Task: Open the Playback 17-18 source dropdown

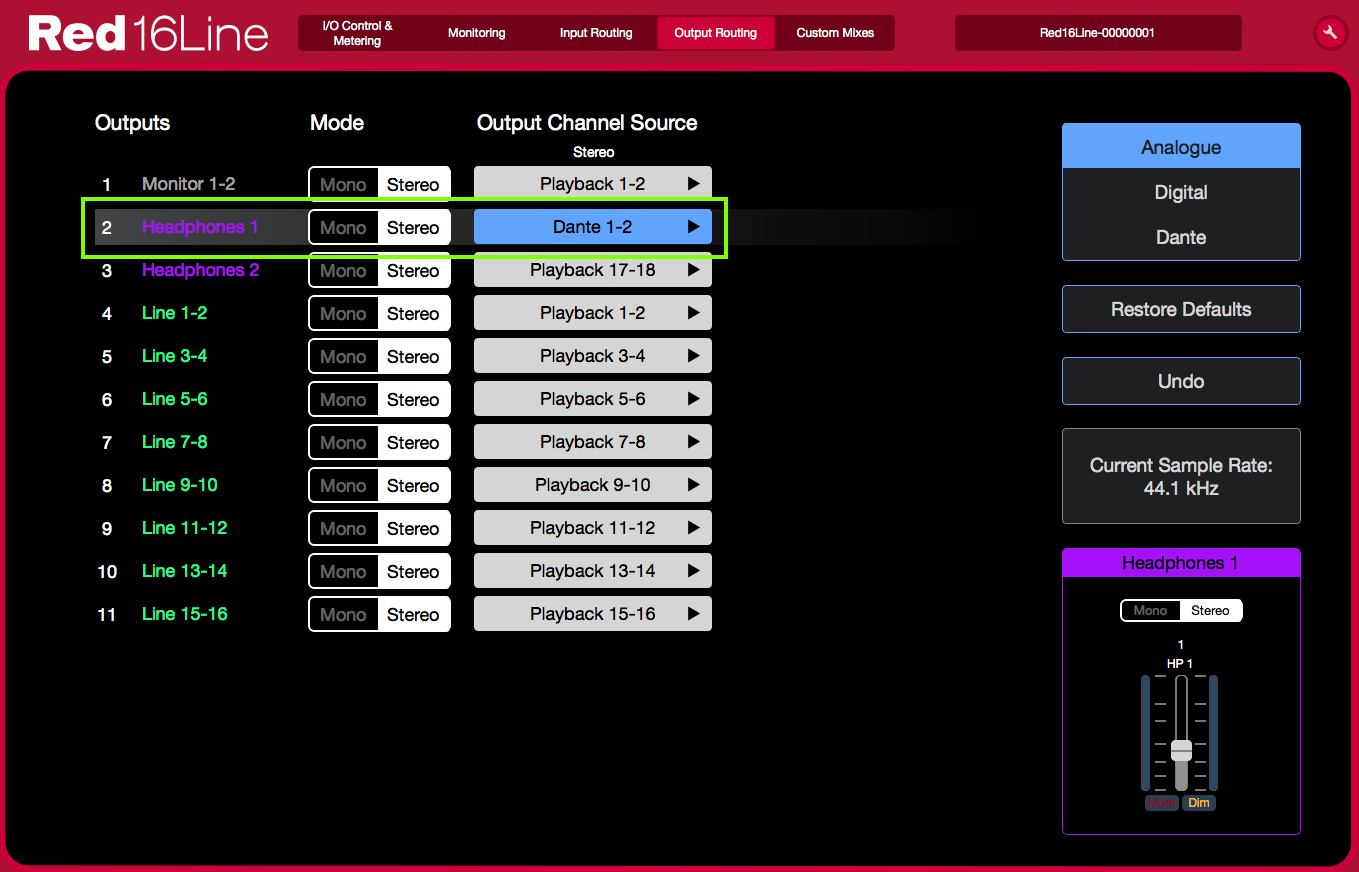Action: [593, 270]
